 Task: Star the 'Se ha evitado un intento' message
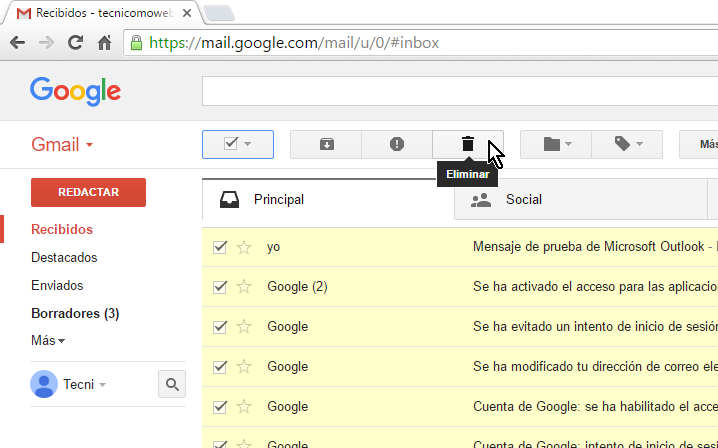pos(244,327)
